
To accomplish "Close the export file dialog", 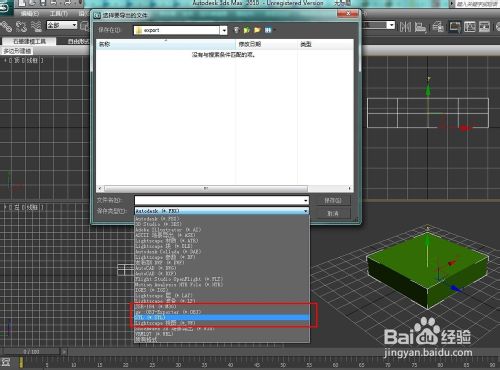I will (348, 13).
